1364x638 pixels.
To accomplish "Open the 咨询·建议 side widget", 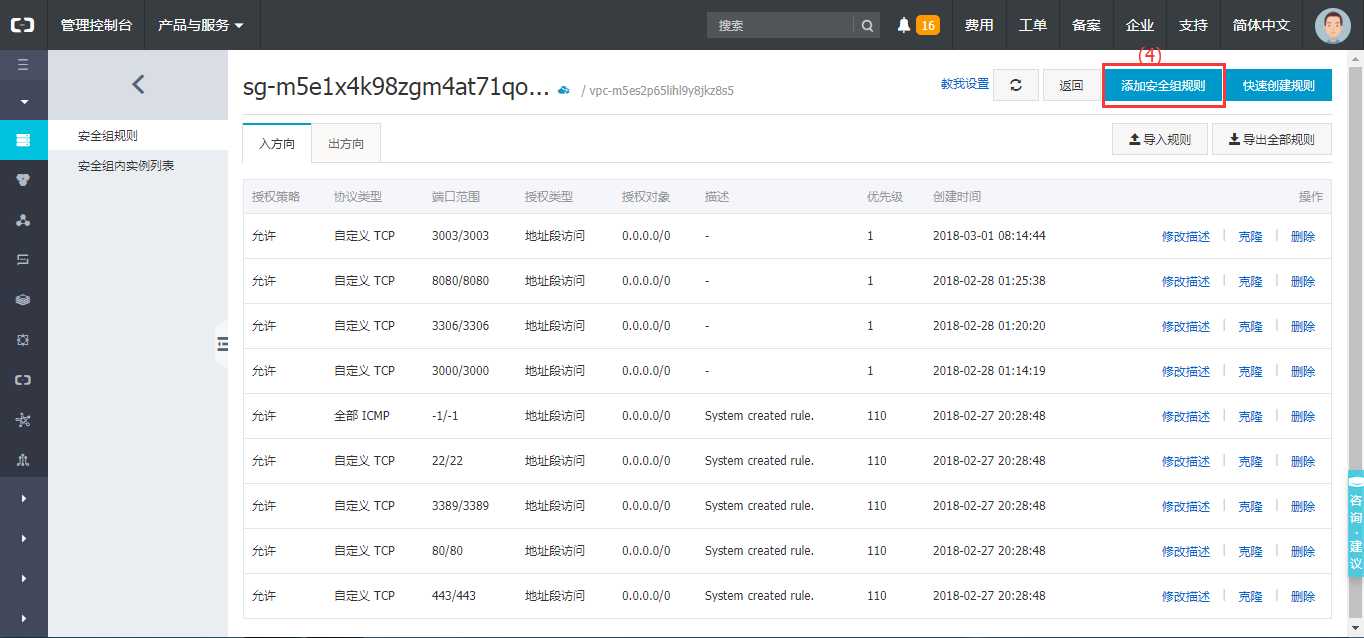I will pos(1356,525).
